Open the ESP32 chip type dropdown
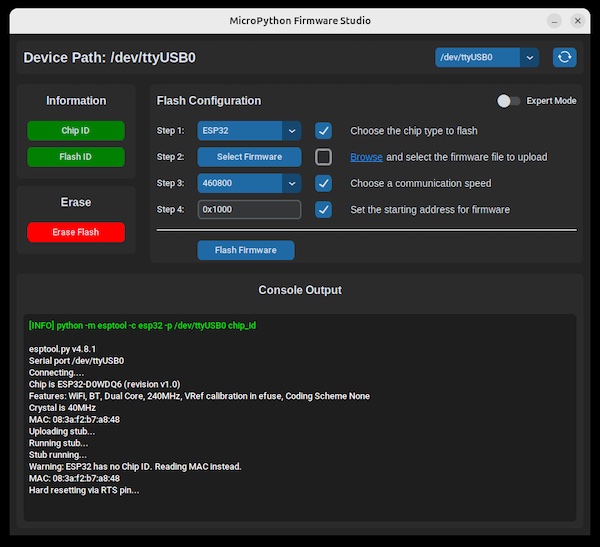 249,131
